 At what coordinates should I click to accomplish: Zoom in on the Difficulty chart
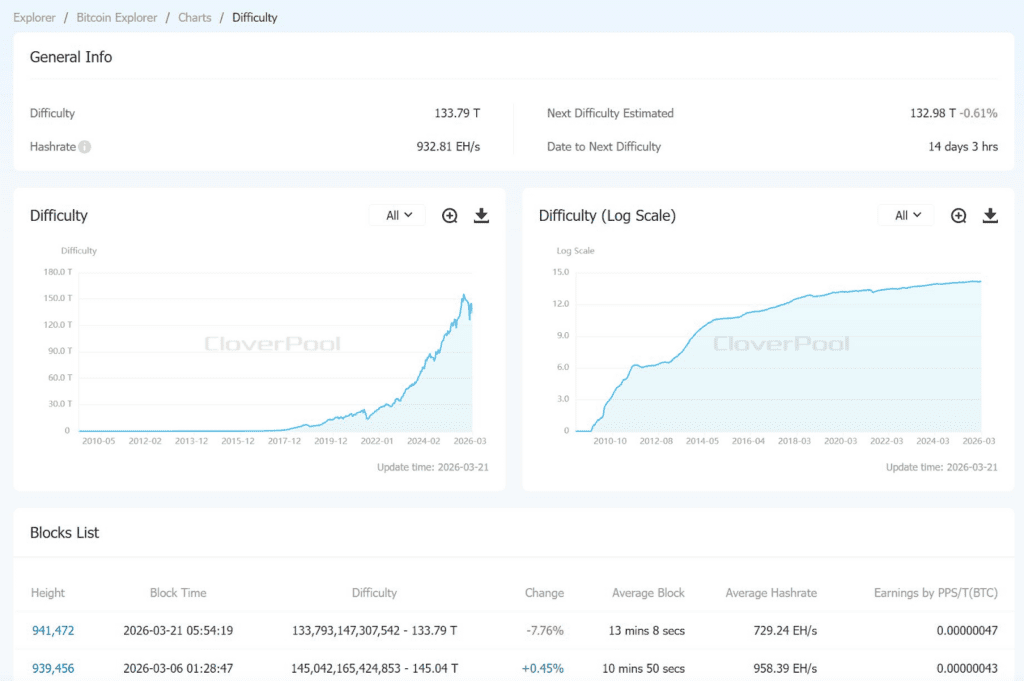(x=450, y=216)
